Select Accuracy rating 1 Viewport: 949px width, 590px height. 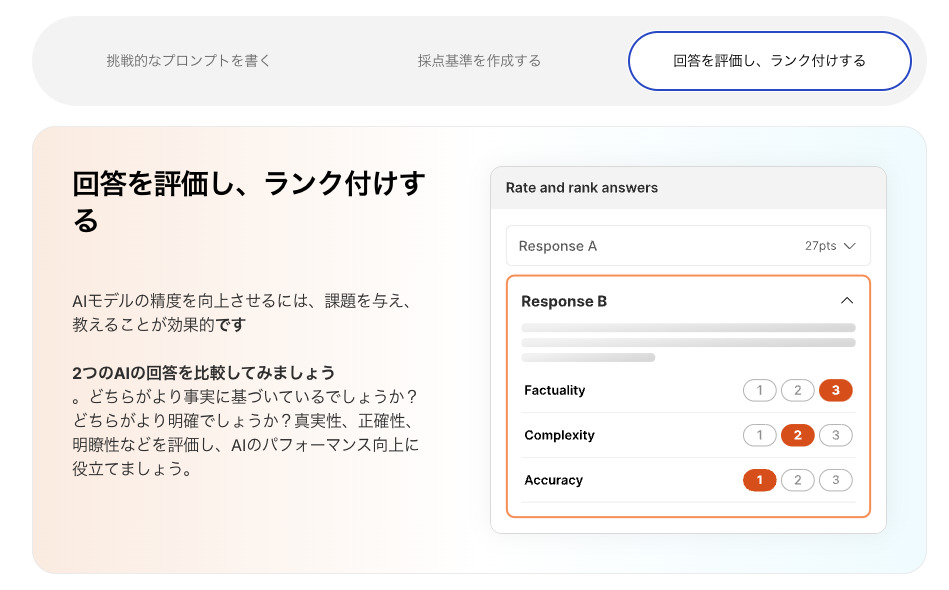759,480
